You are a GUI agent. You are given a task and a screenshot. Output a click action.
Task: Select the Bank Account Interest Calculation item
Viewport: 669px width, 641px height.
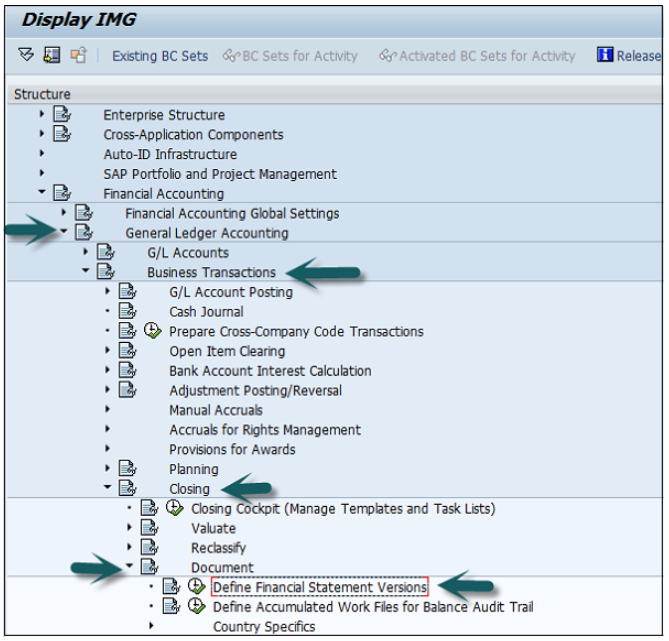(270, 371)
